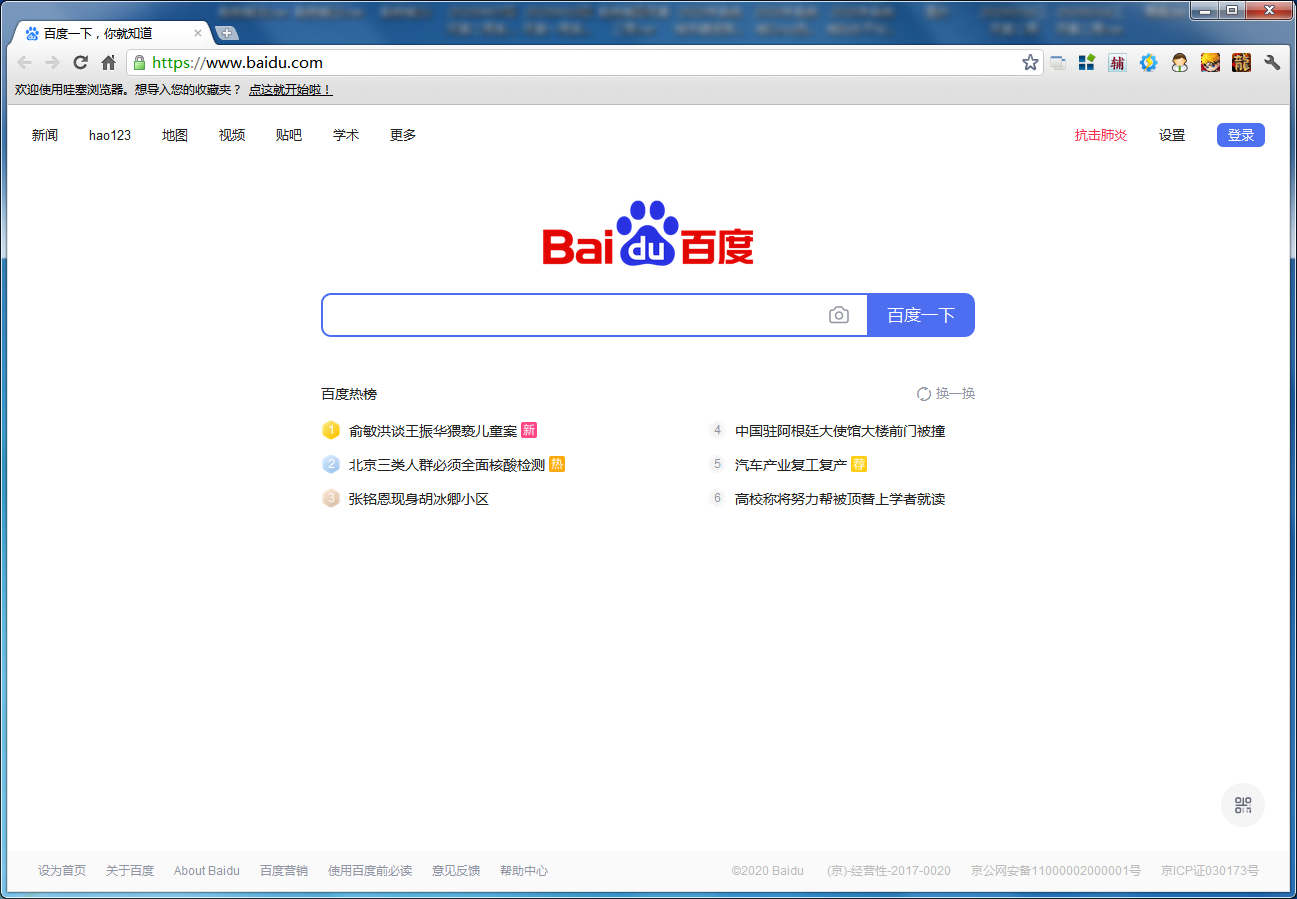Open 地图 in top navigation
This screenshot has height=899, width=1297.
[175, 135]
